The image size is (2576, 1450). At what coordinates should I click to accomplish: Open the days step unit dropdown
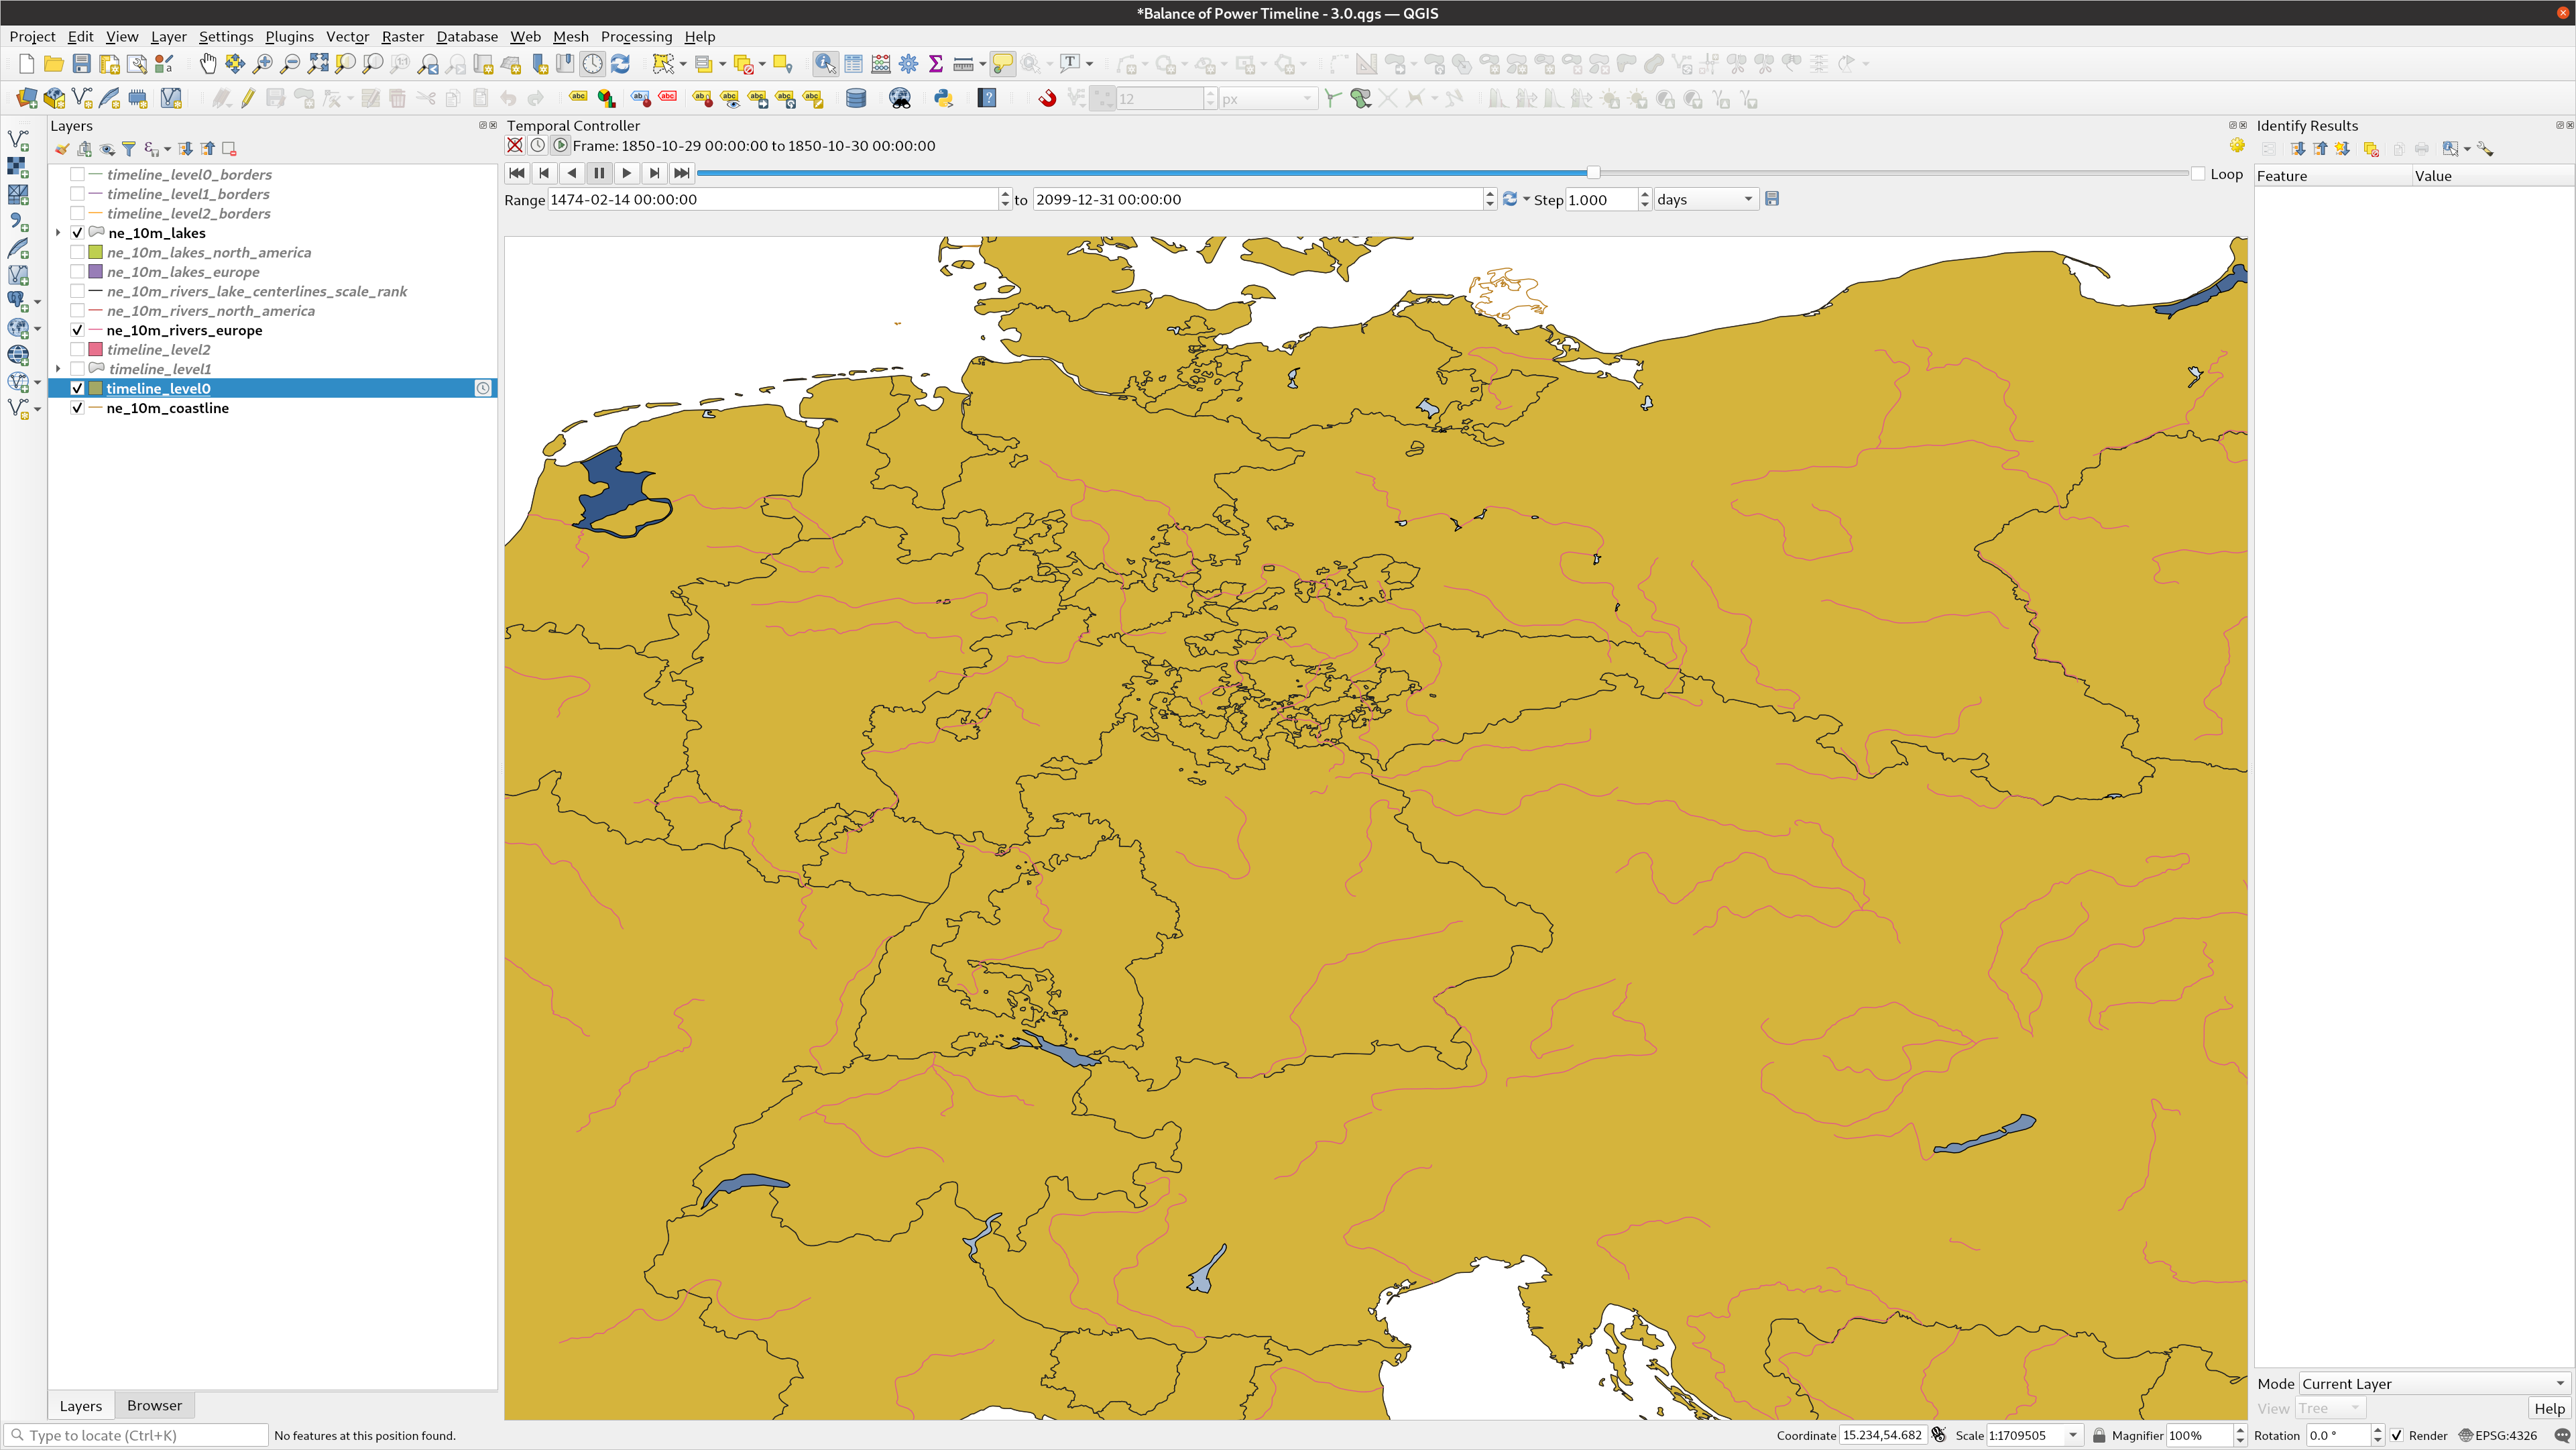(1705, 200)
